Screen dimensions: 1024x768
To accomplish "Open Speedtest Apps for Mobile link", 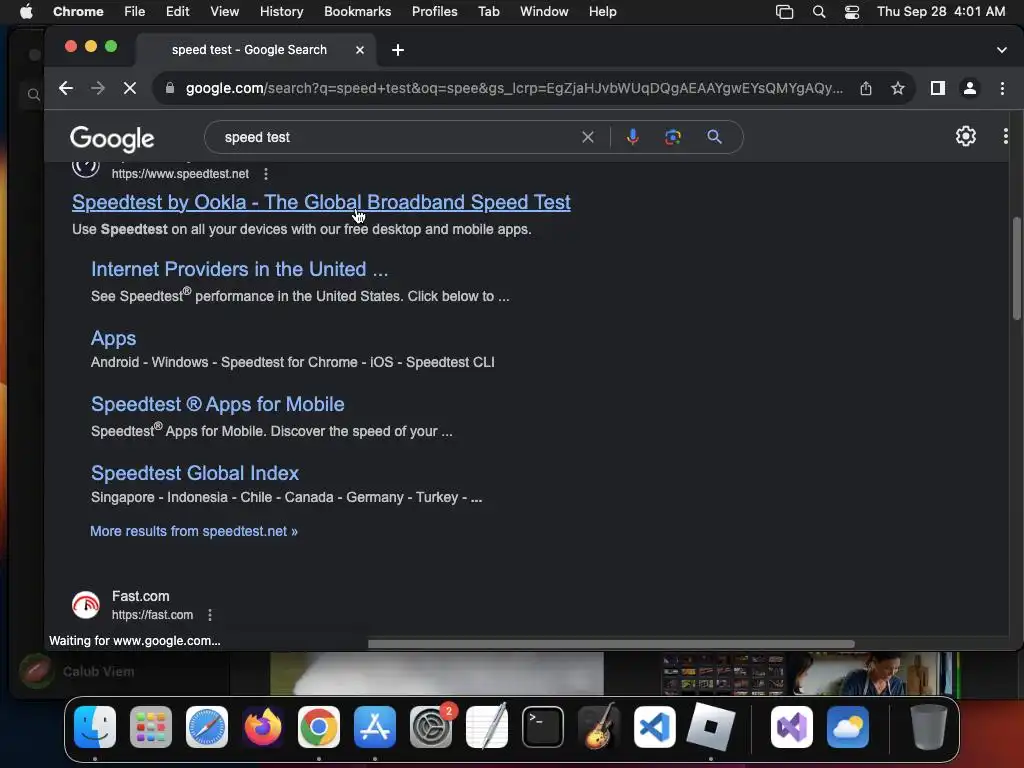I will point(217,404).
